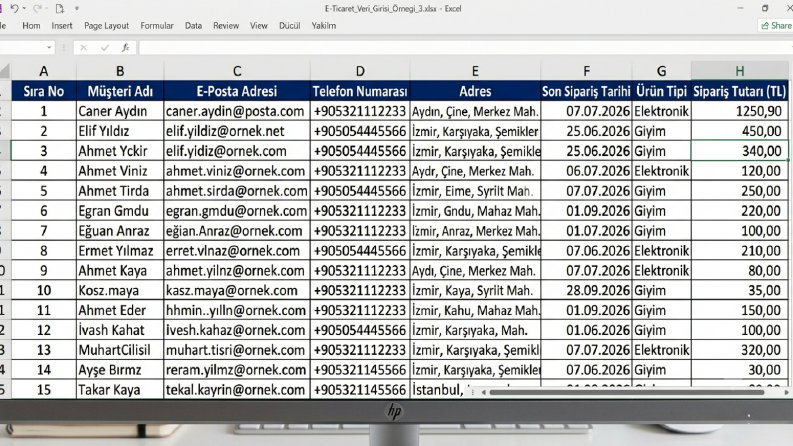Click the Share button
The width and height of the screenshot is (793, 446).
click(776, 25)
